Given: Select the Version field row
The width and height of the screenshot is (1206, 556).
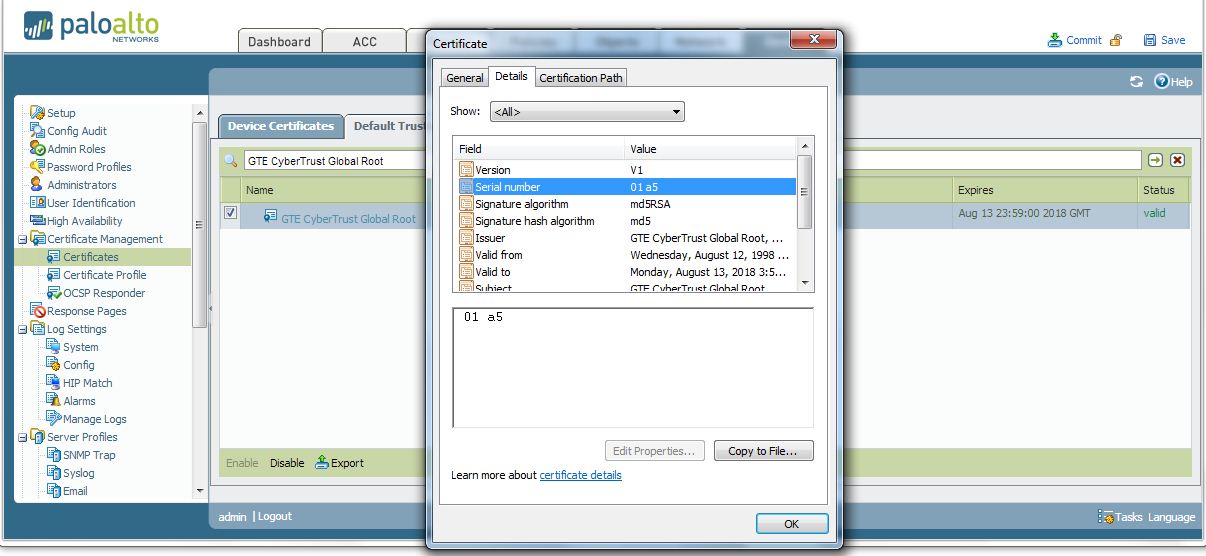Looking at the screenshot, I should [x=626, y=170].
